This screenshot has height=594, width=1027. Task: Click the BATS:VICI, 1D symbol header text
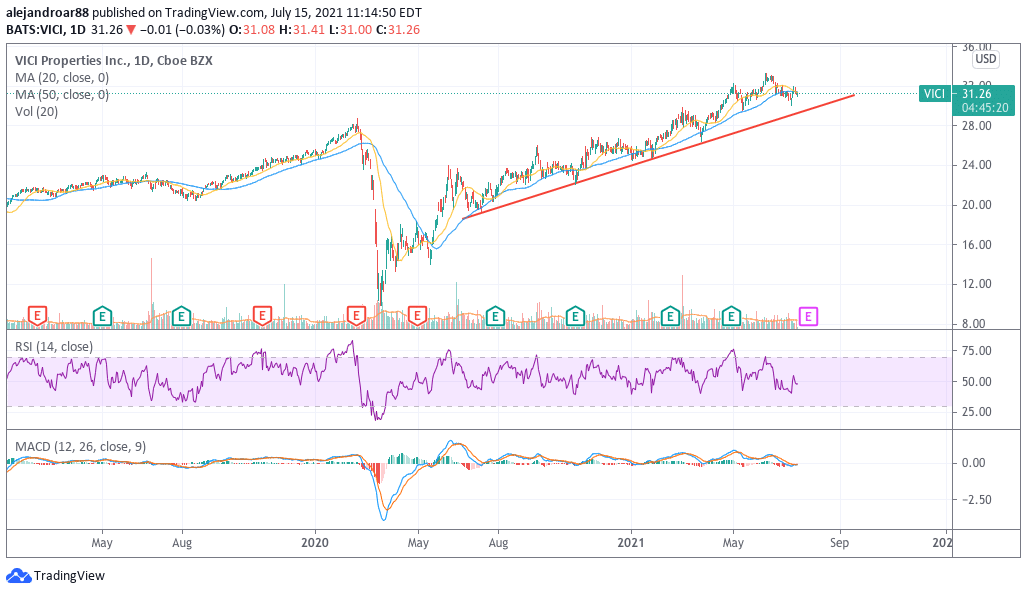pos(46,29)
